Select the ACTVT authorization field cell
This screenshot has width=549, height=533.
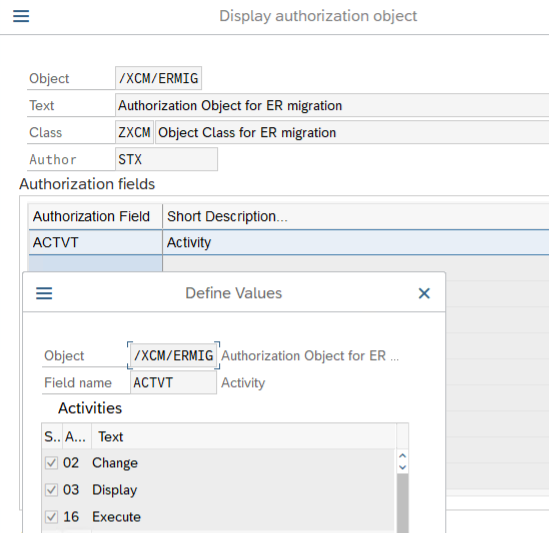95,242
